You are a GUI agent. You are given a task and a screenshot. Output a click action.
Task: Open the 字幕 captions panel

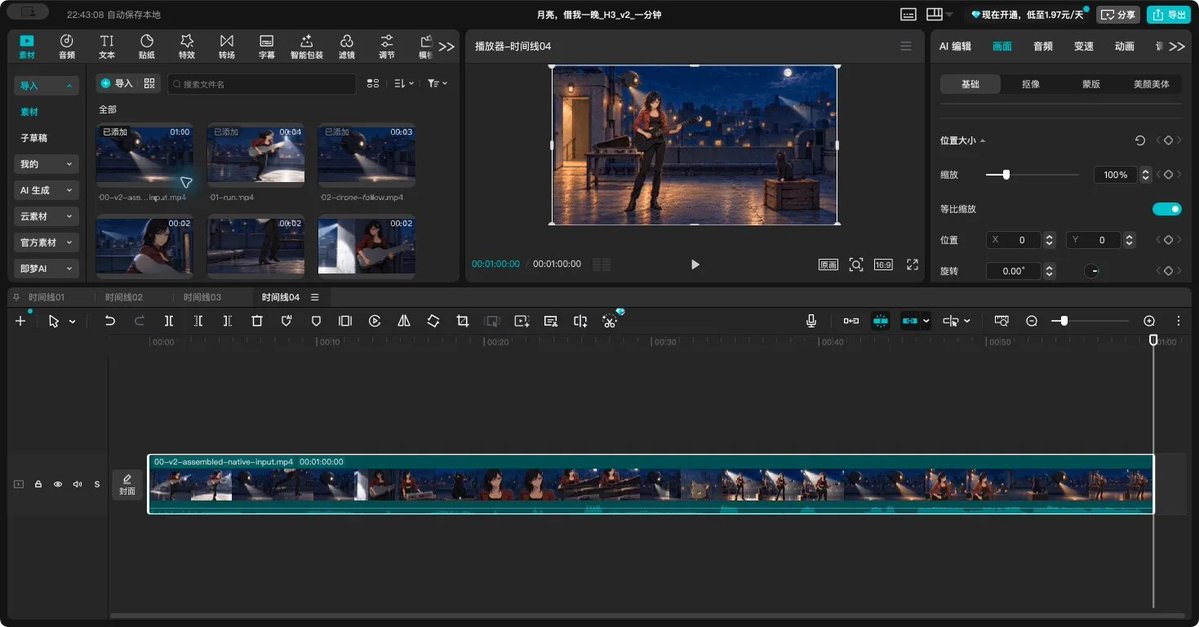point(266,46)
